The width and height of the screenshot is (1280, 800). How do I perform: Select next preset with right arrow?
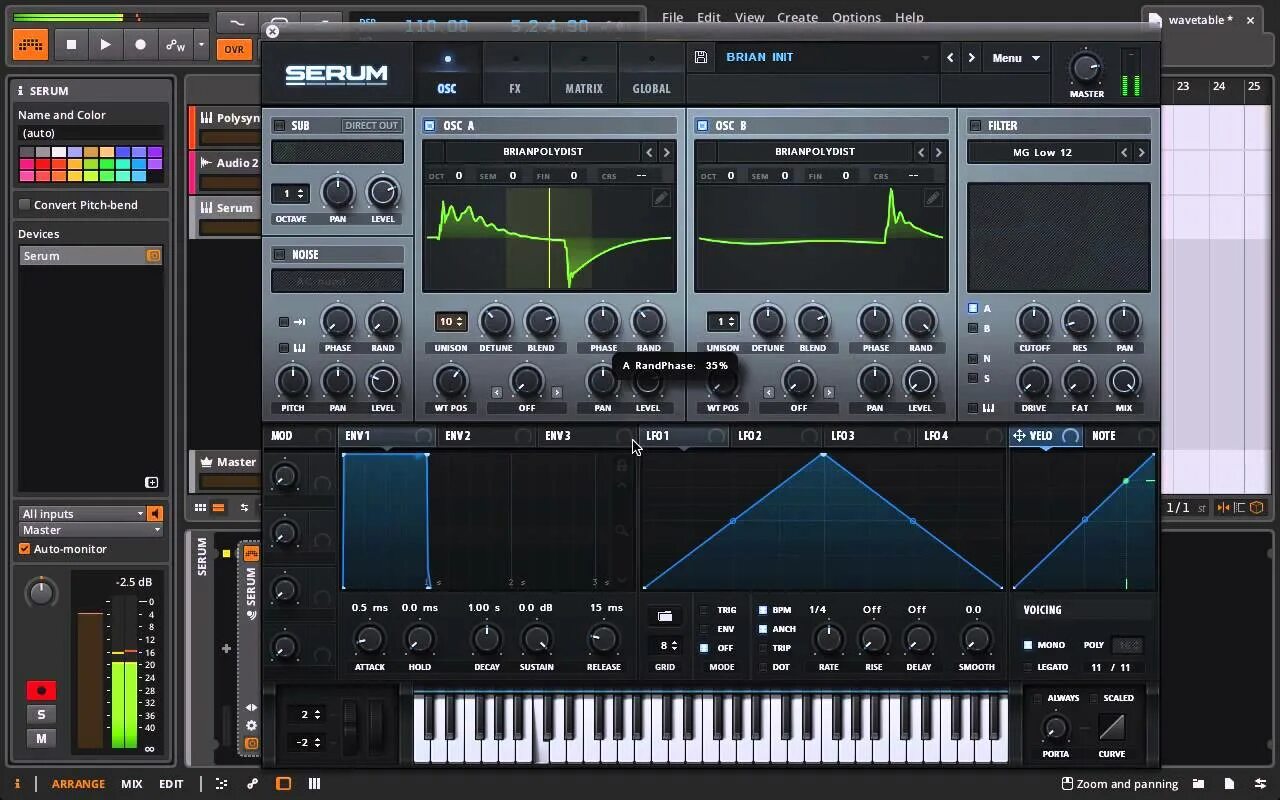[971, 58]
